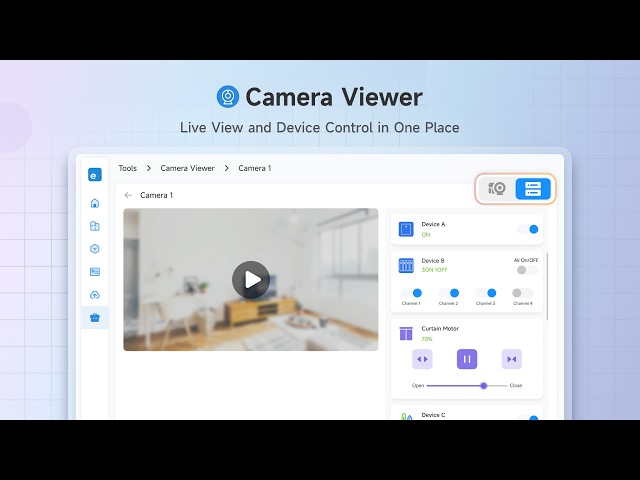Play the Camera 1 video

251,280
